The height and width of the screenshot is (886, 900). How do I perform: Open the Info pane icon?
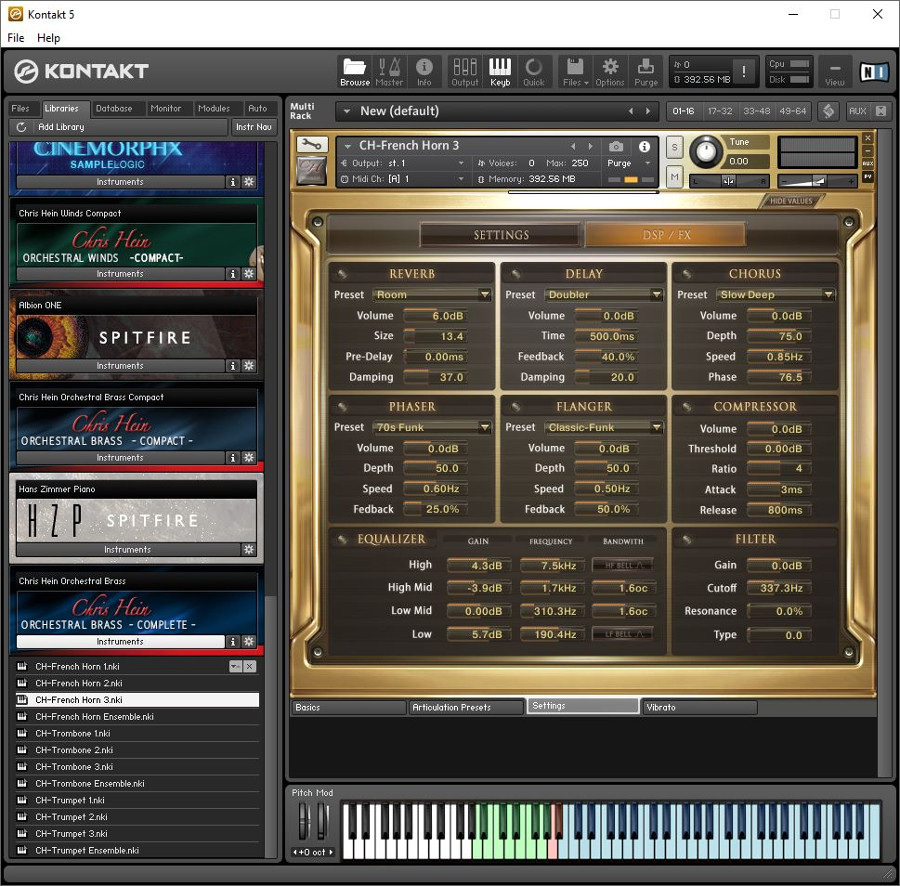(x=424, y=72)
